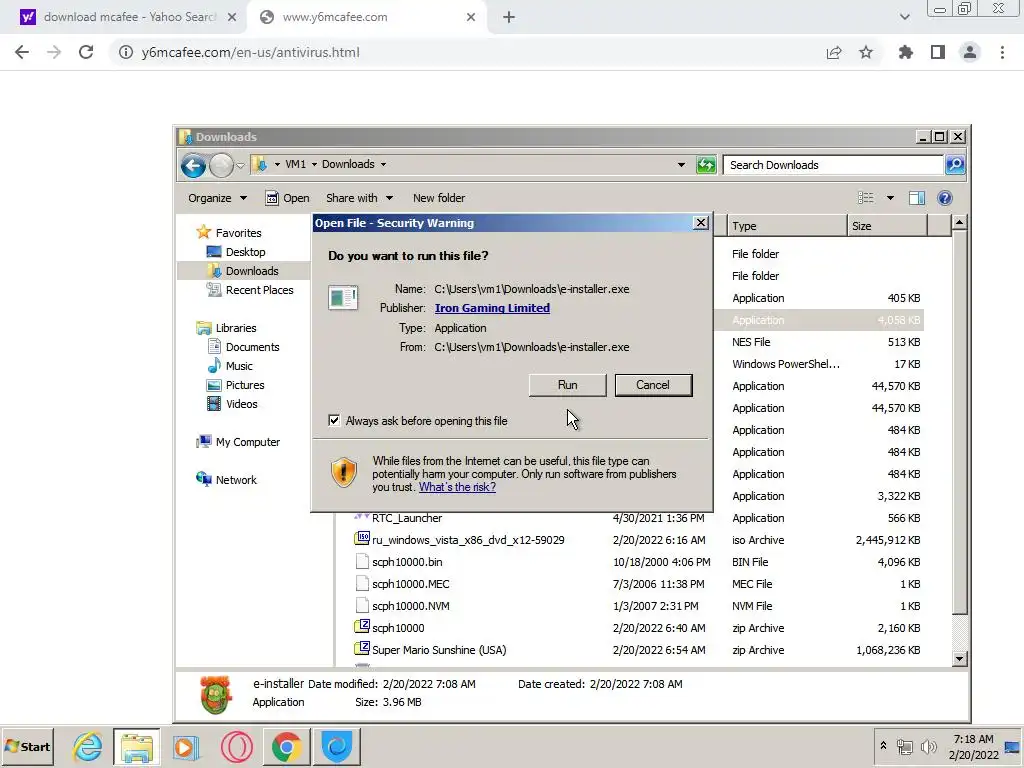Click What's the risk? link
The image size is (1024, 768).
[x=457, y=487]
